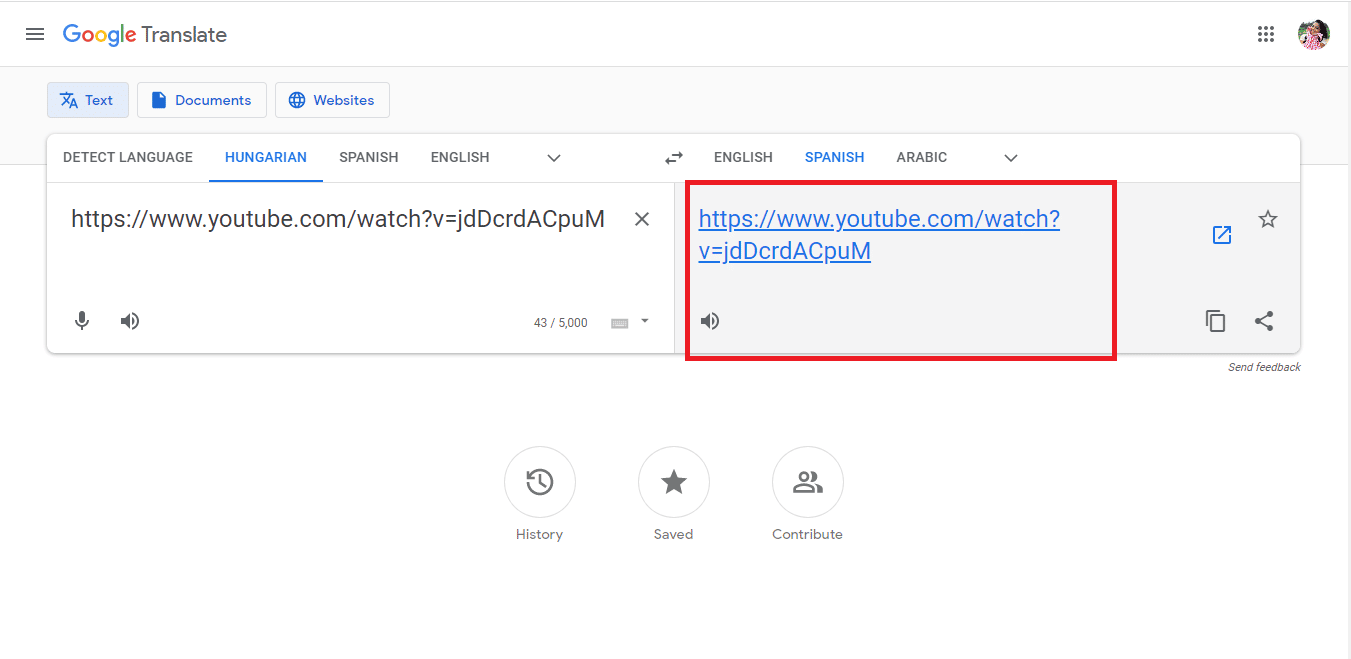Open translated link in new window
The width and height of the screenshot is (1351, 659).
pyautogui.click(x=1222, y=235)
